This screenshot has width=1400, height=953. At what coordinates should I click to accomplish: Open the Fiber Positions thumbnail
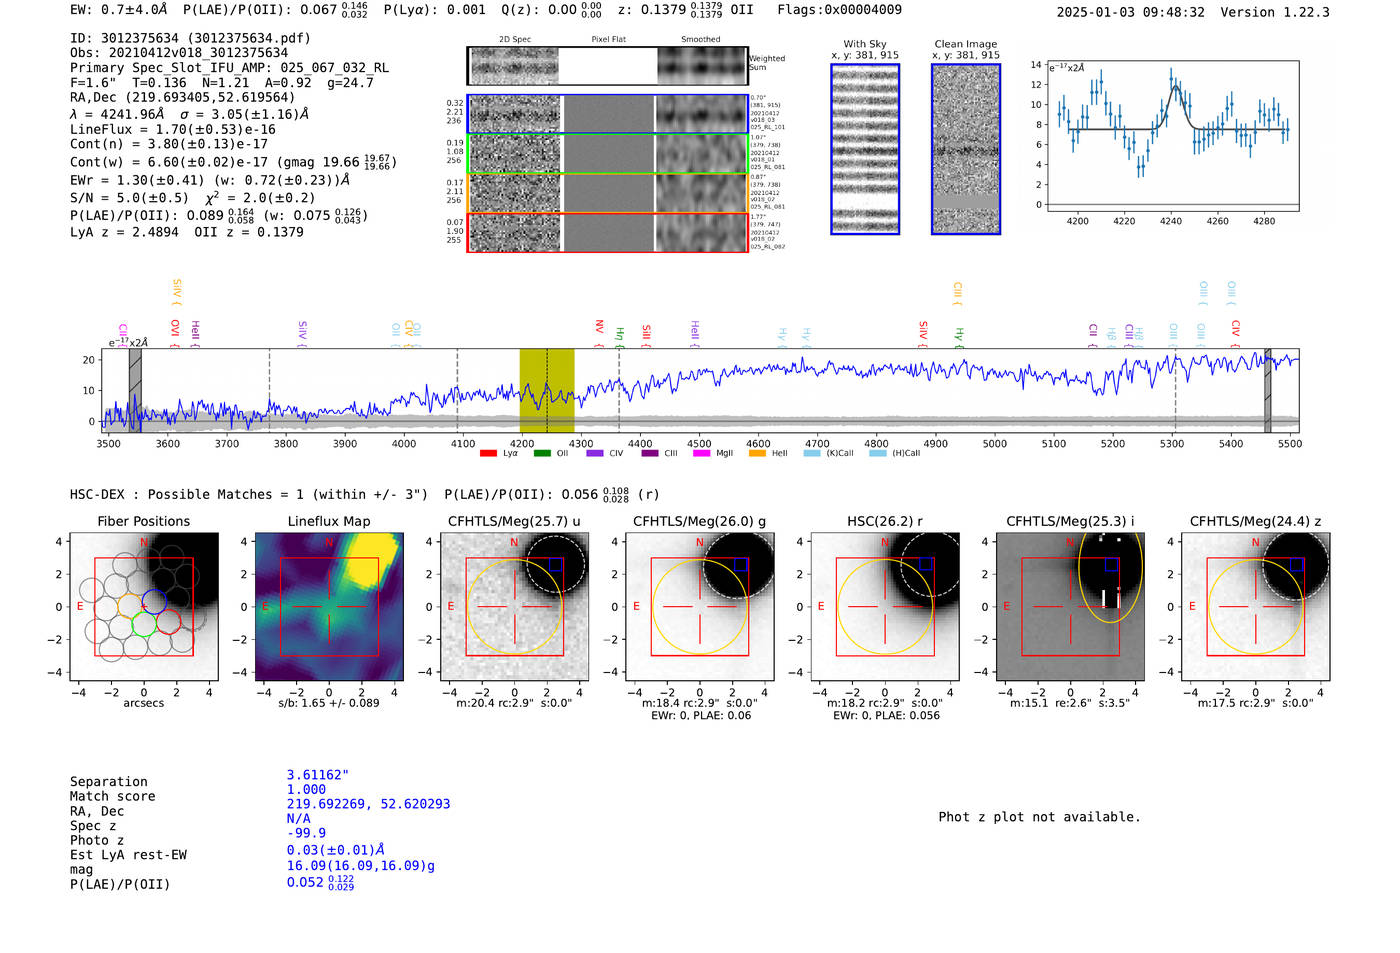point(143,606)
